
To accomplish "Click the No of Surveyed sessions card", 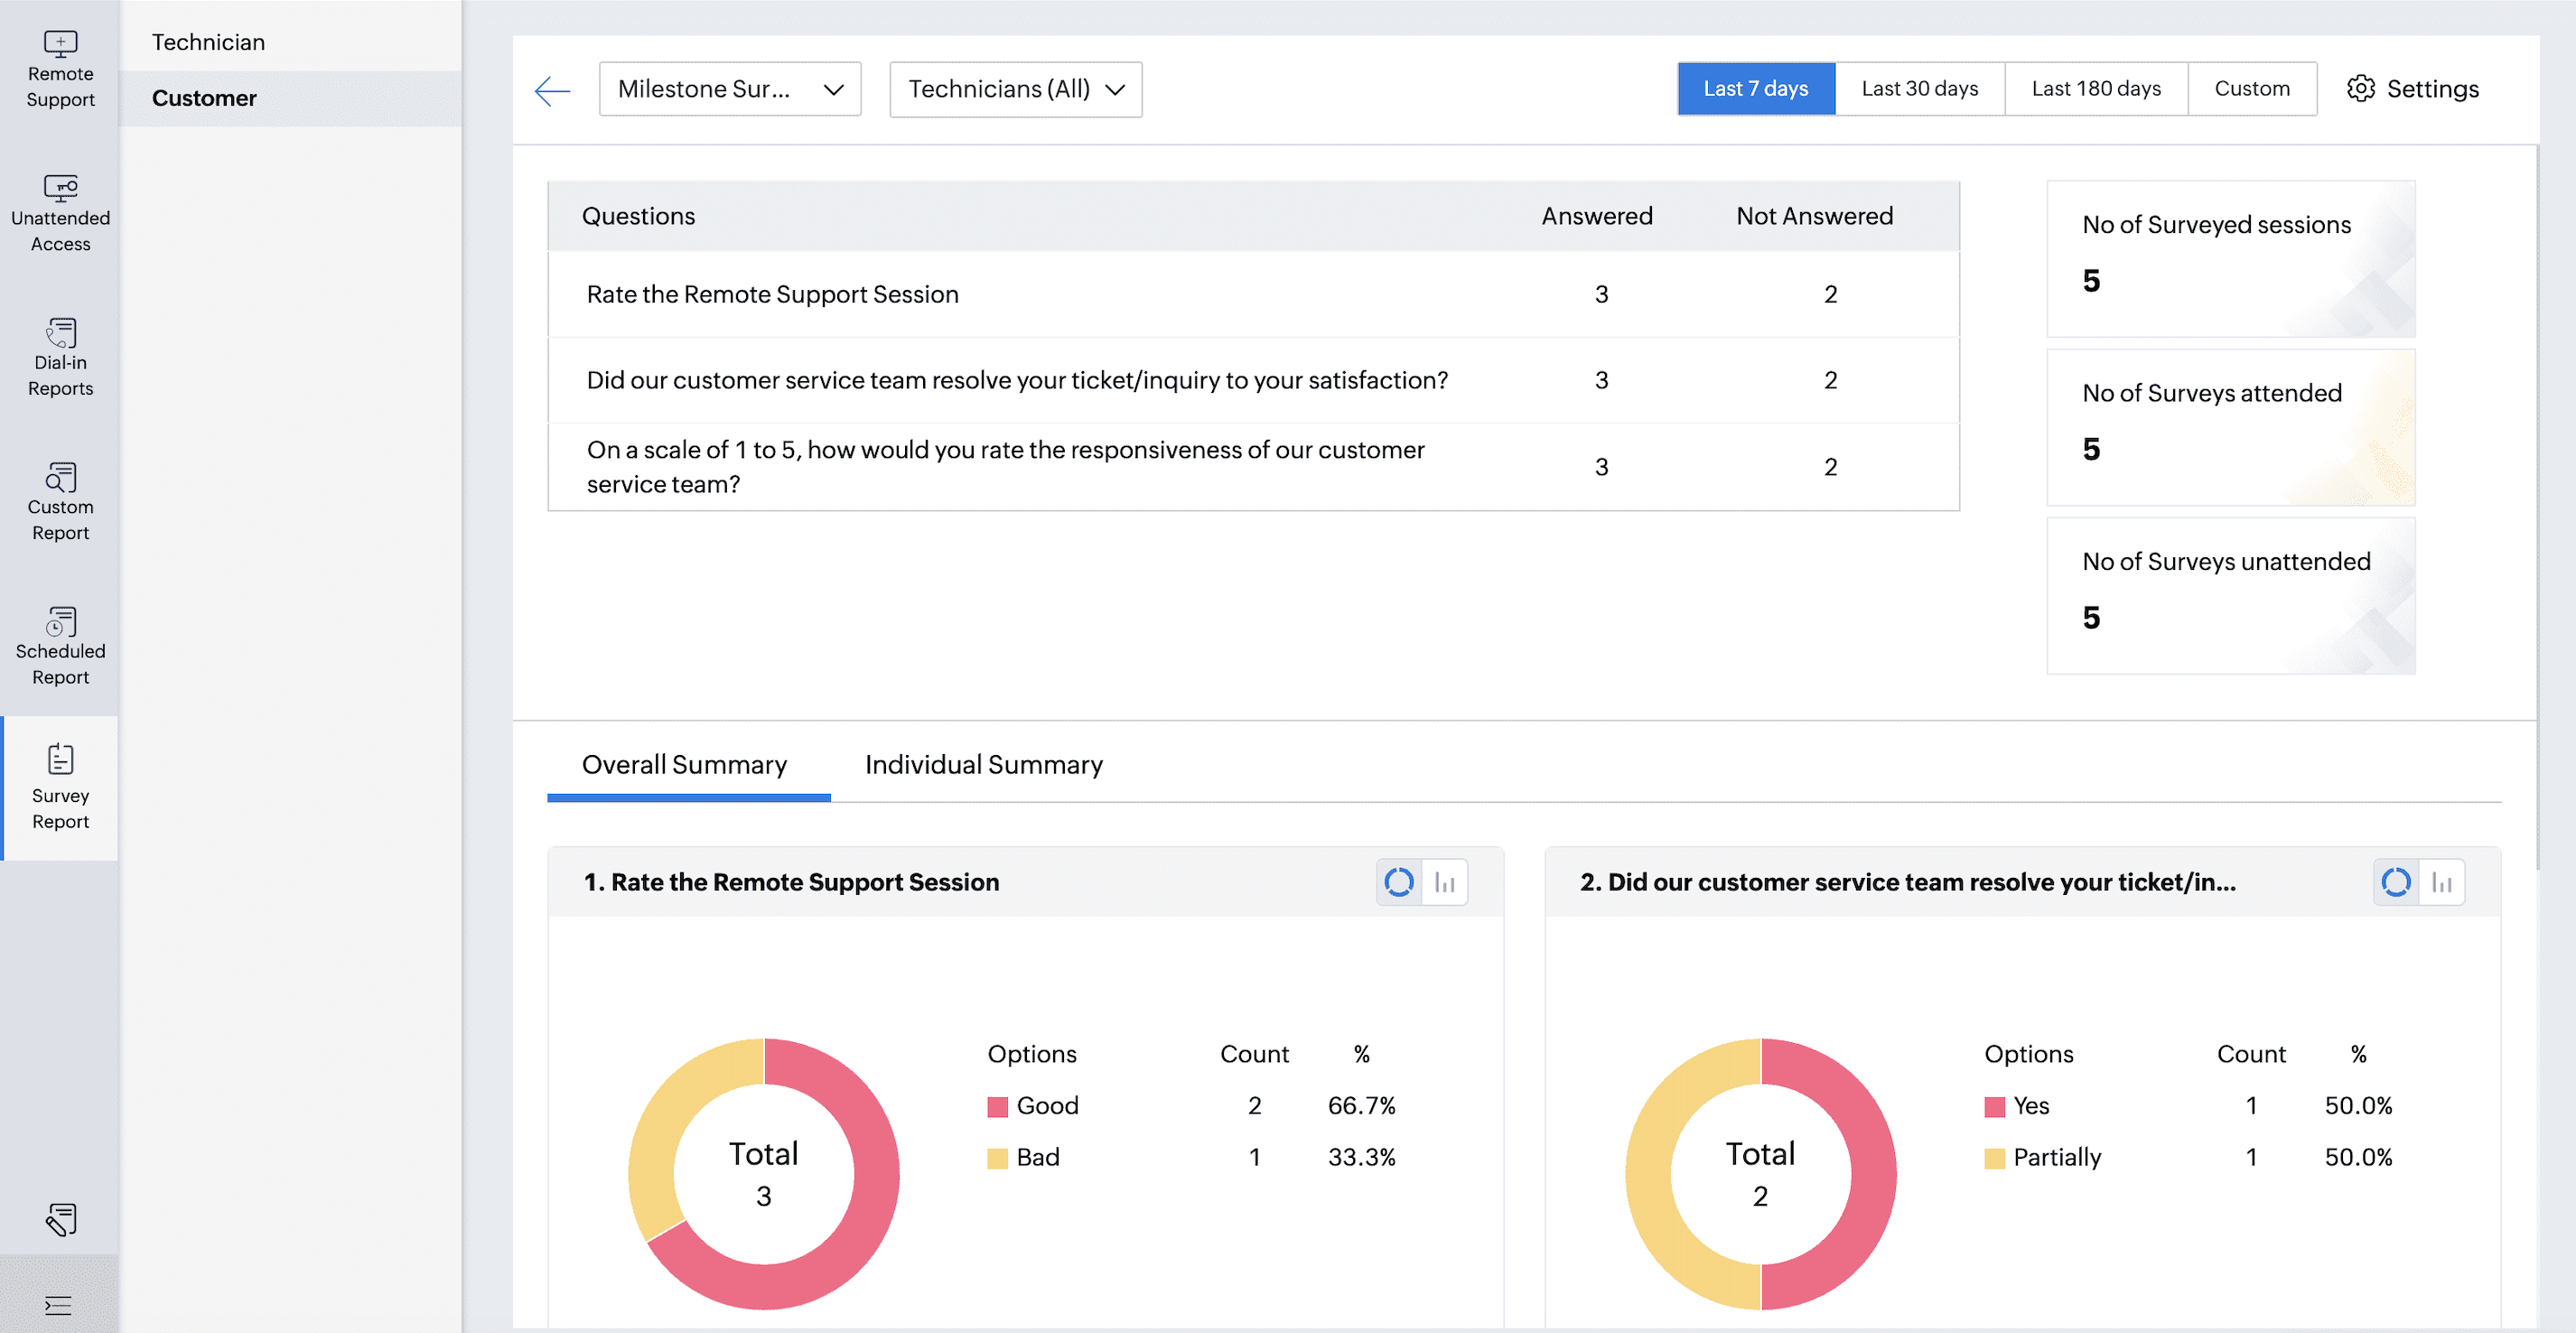I will coord(2230,258).
